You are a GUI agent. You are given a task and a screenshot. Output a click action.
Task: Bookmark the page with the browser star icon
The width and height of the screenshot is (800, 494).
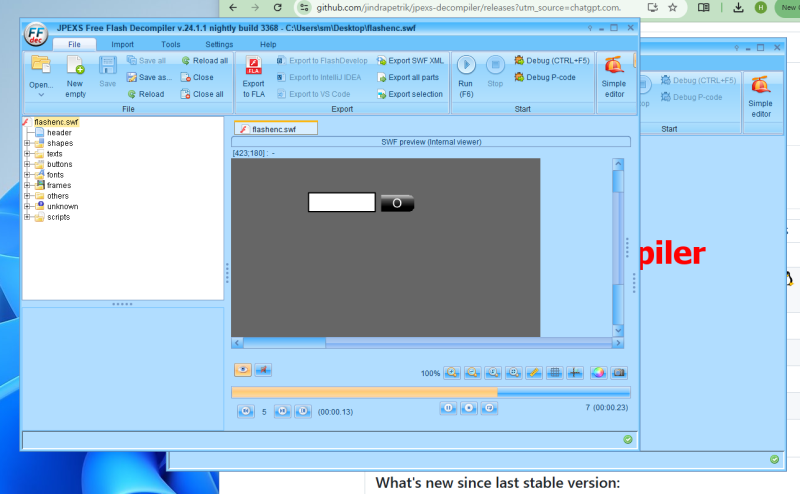coord(673,7)
